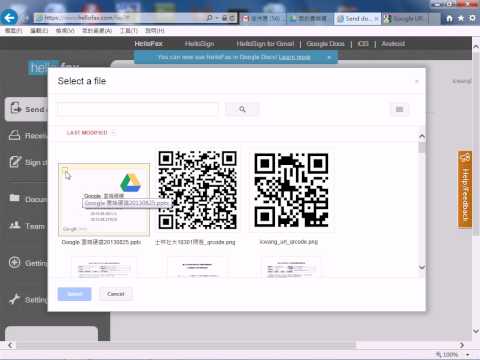Select first document thumbnail in second row
The height and width of the screenshot is (360, 480).
tap(104, 267)
